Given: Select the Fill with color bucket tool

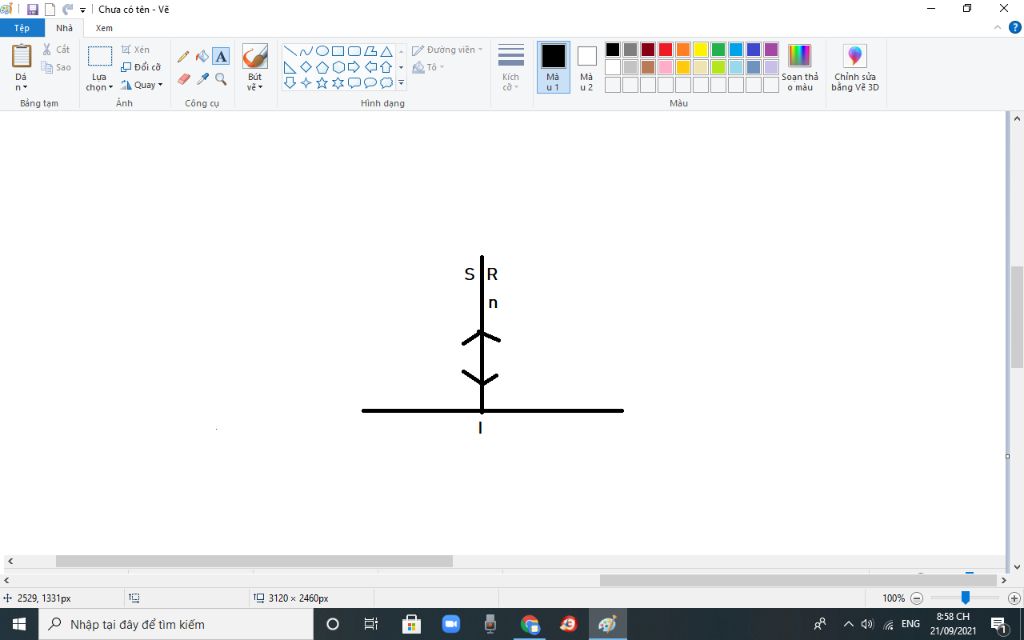Looking at the screenshot, I should [x=202, y=56].
